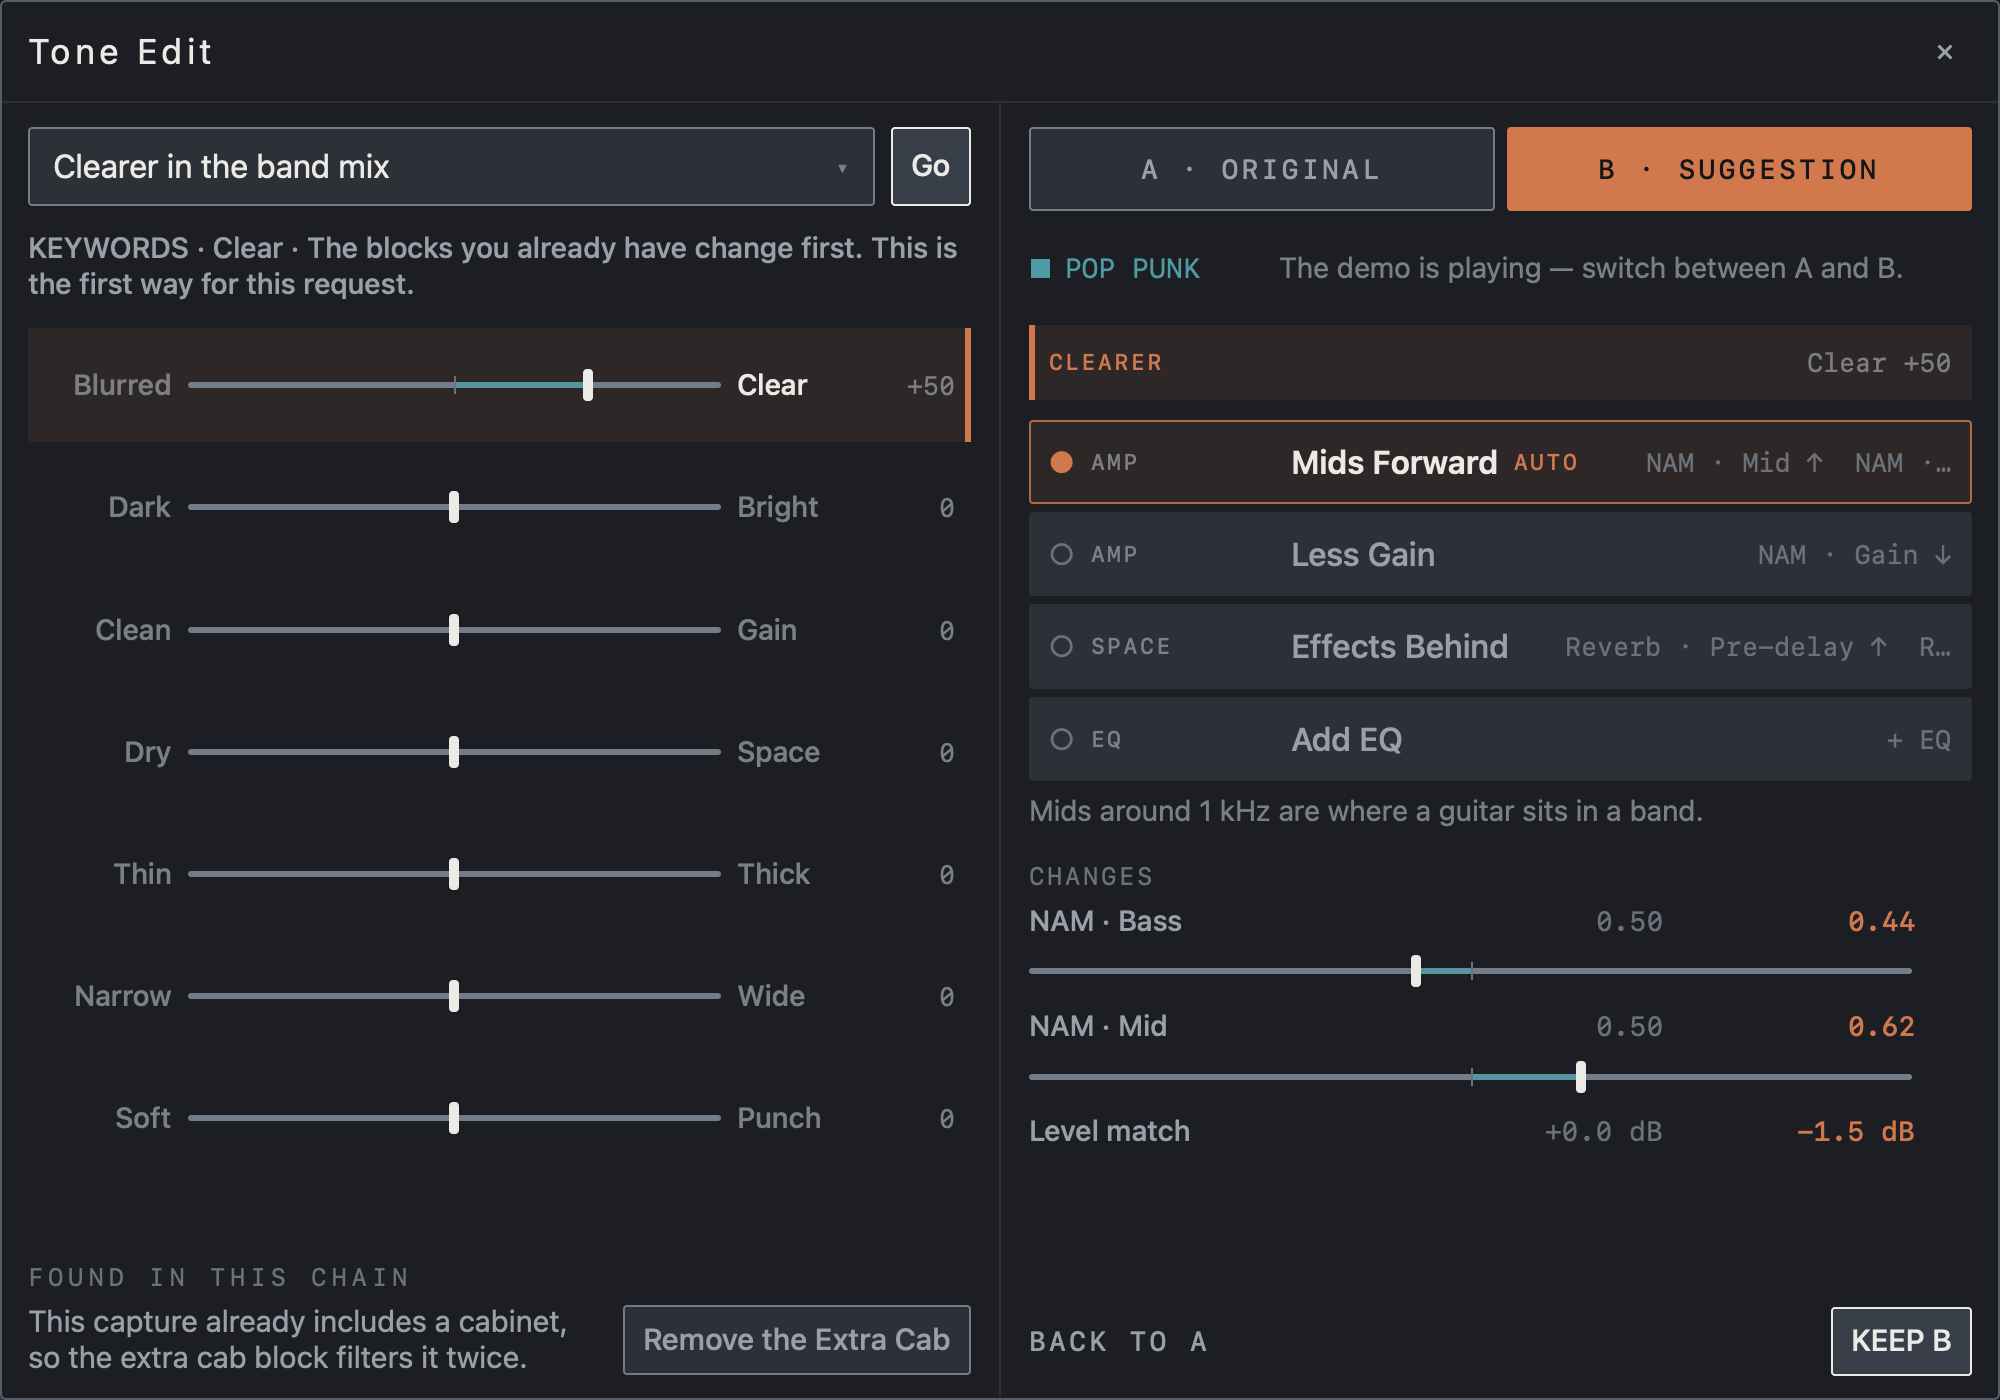Click the Less Gain option title
This screenshot has width=2000, height=1400.
pyautogui.click(x=1363, y=554)
